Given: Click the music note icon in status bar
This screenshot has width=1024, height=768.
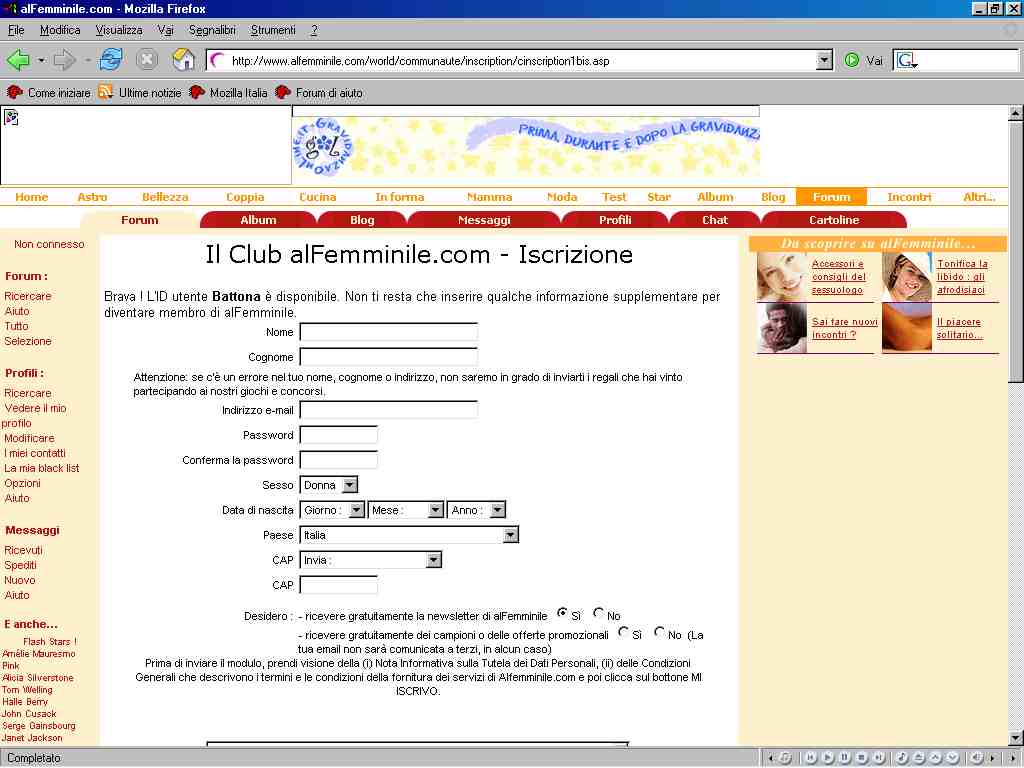Looking at the screenshot, I should tap(901, 758).
